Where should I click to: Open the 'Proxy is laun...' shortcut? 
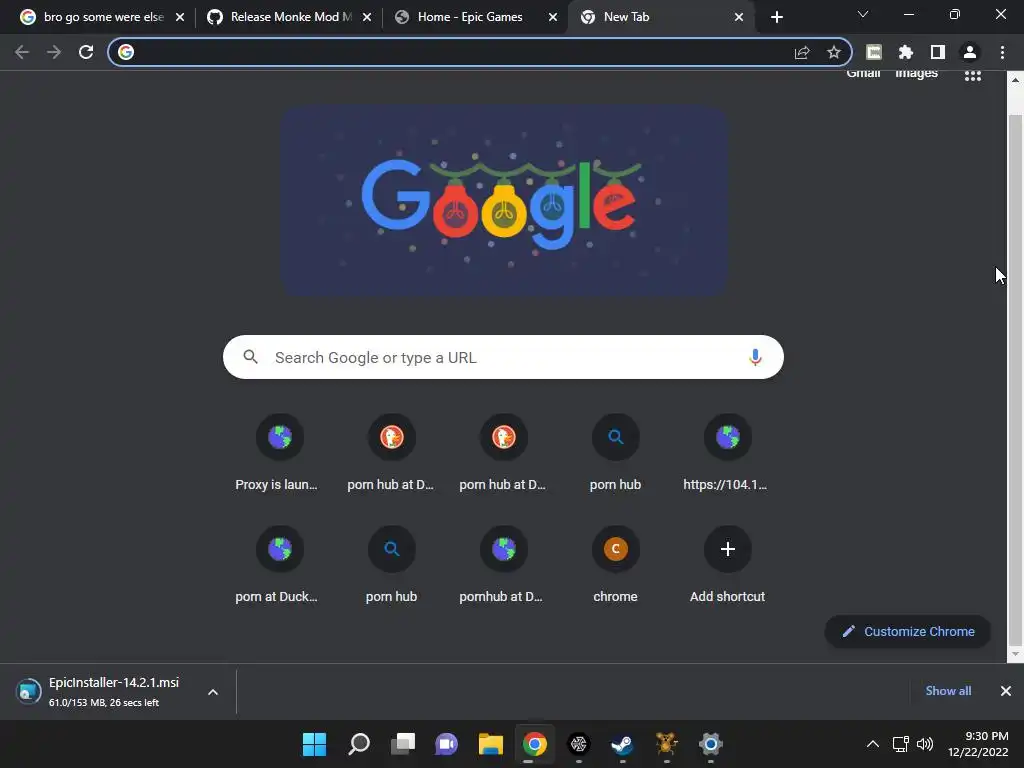pos(280,453)
